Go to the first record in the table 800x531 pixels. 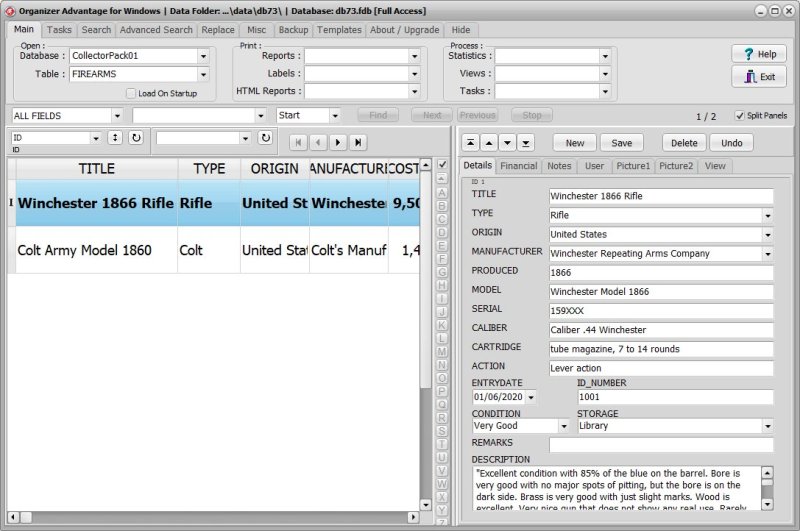(298, 143)
